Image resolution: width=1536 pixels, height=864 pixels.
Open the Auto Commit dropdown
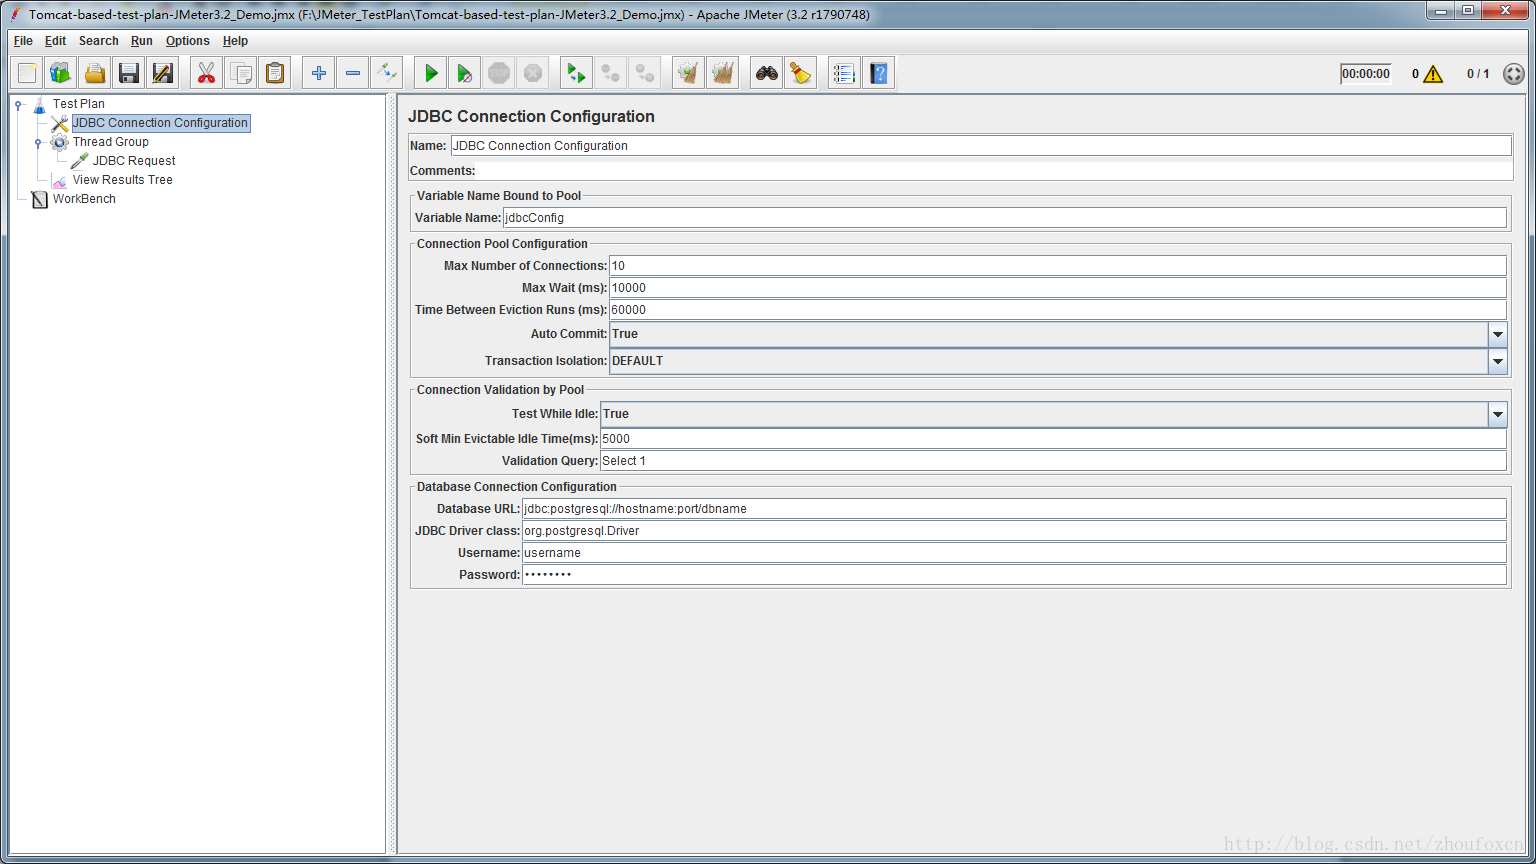click(x=1497, y=334)
